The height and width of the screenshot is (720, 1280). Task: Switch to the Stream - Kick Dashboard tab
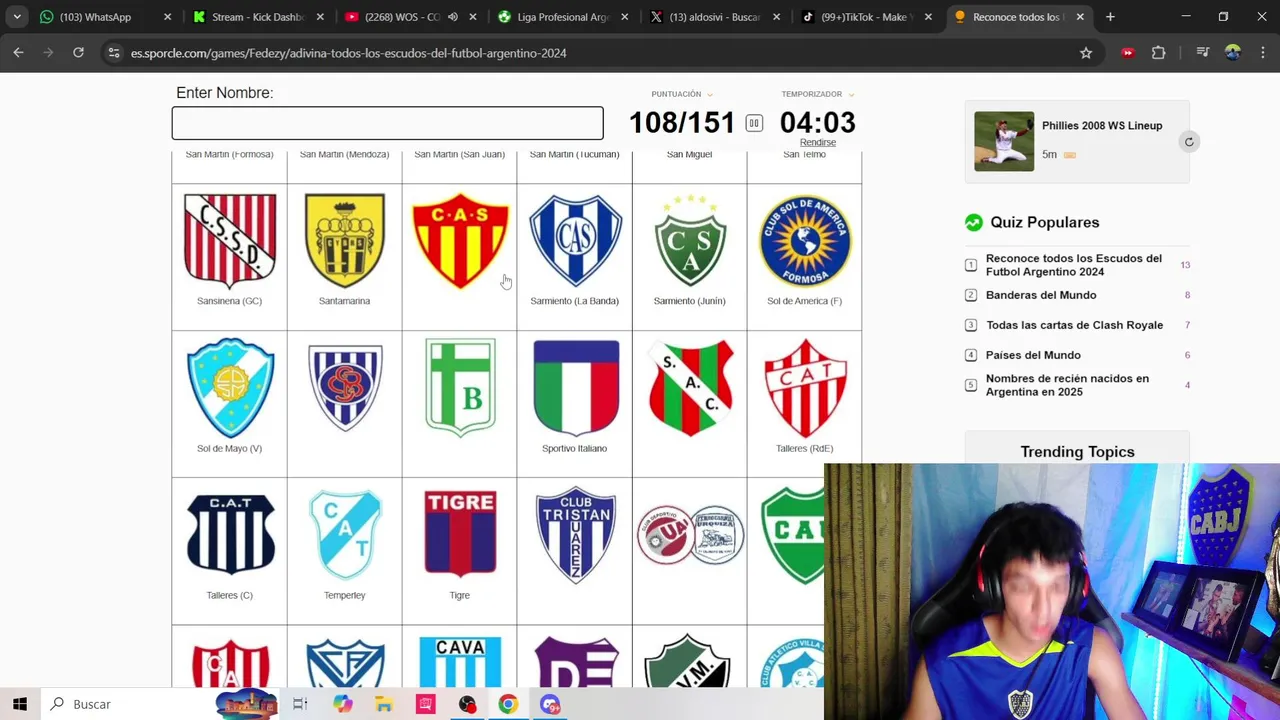[257, 17]
